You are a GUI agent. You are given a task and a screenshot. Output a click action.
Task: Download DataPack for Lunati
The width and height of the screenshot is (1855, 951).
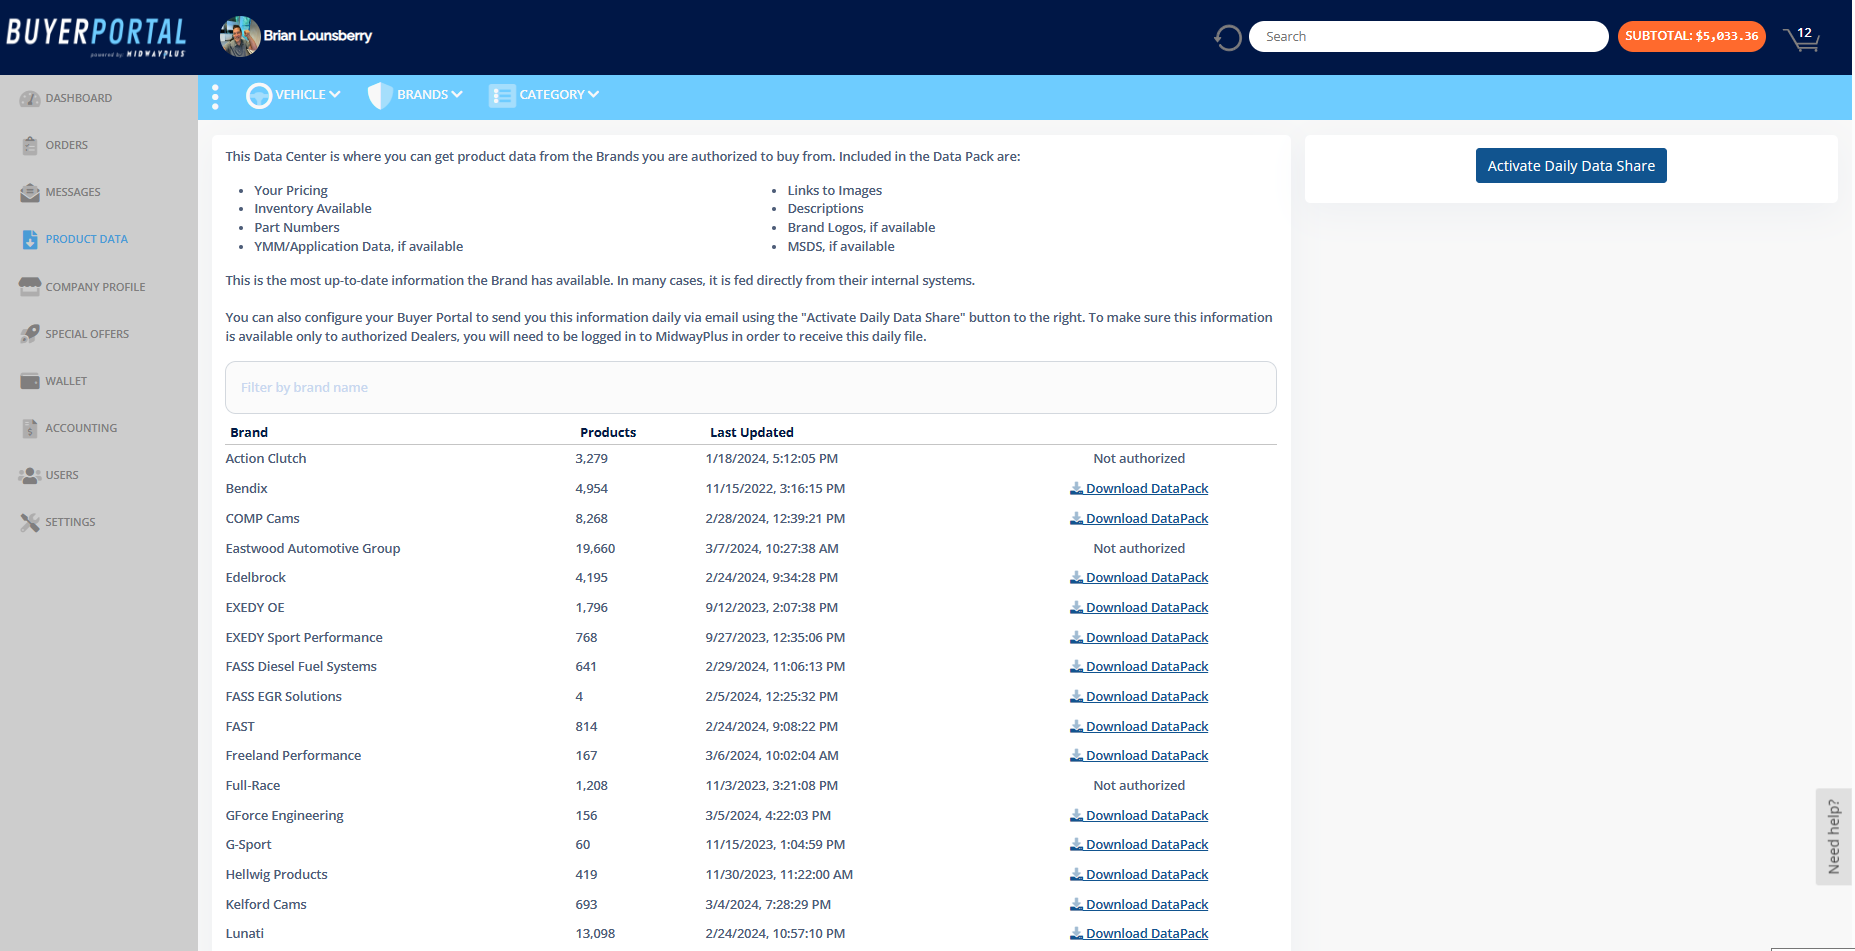point(1139,933)
